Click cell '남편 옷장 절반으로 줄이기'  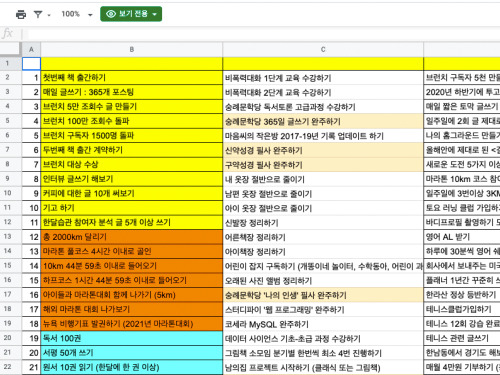click(x=323, y=193)
